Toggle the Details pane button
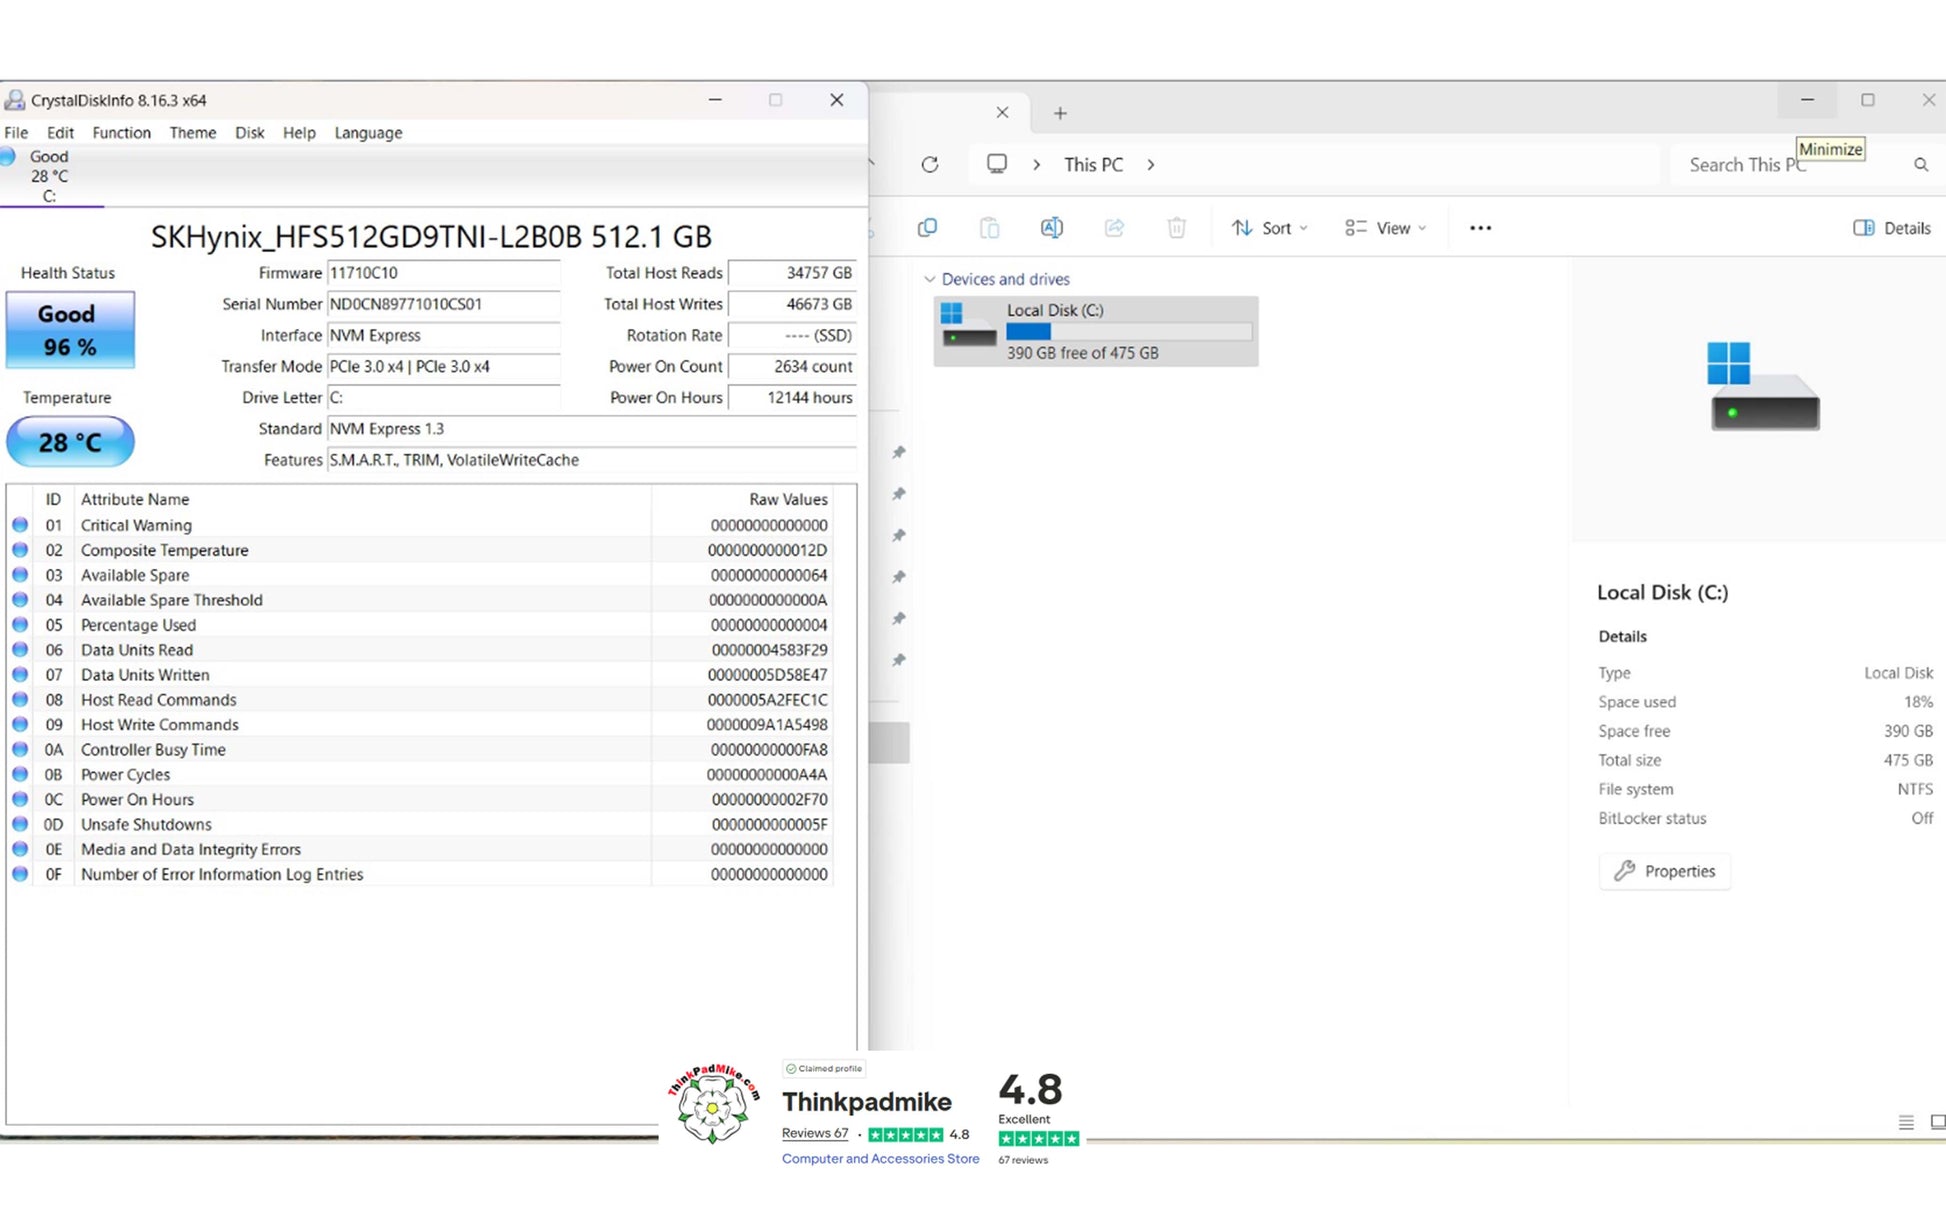 click(1891, 228)
